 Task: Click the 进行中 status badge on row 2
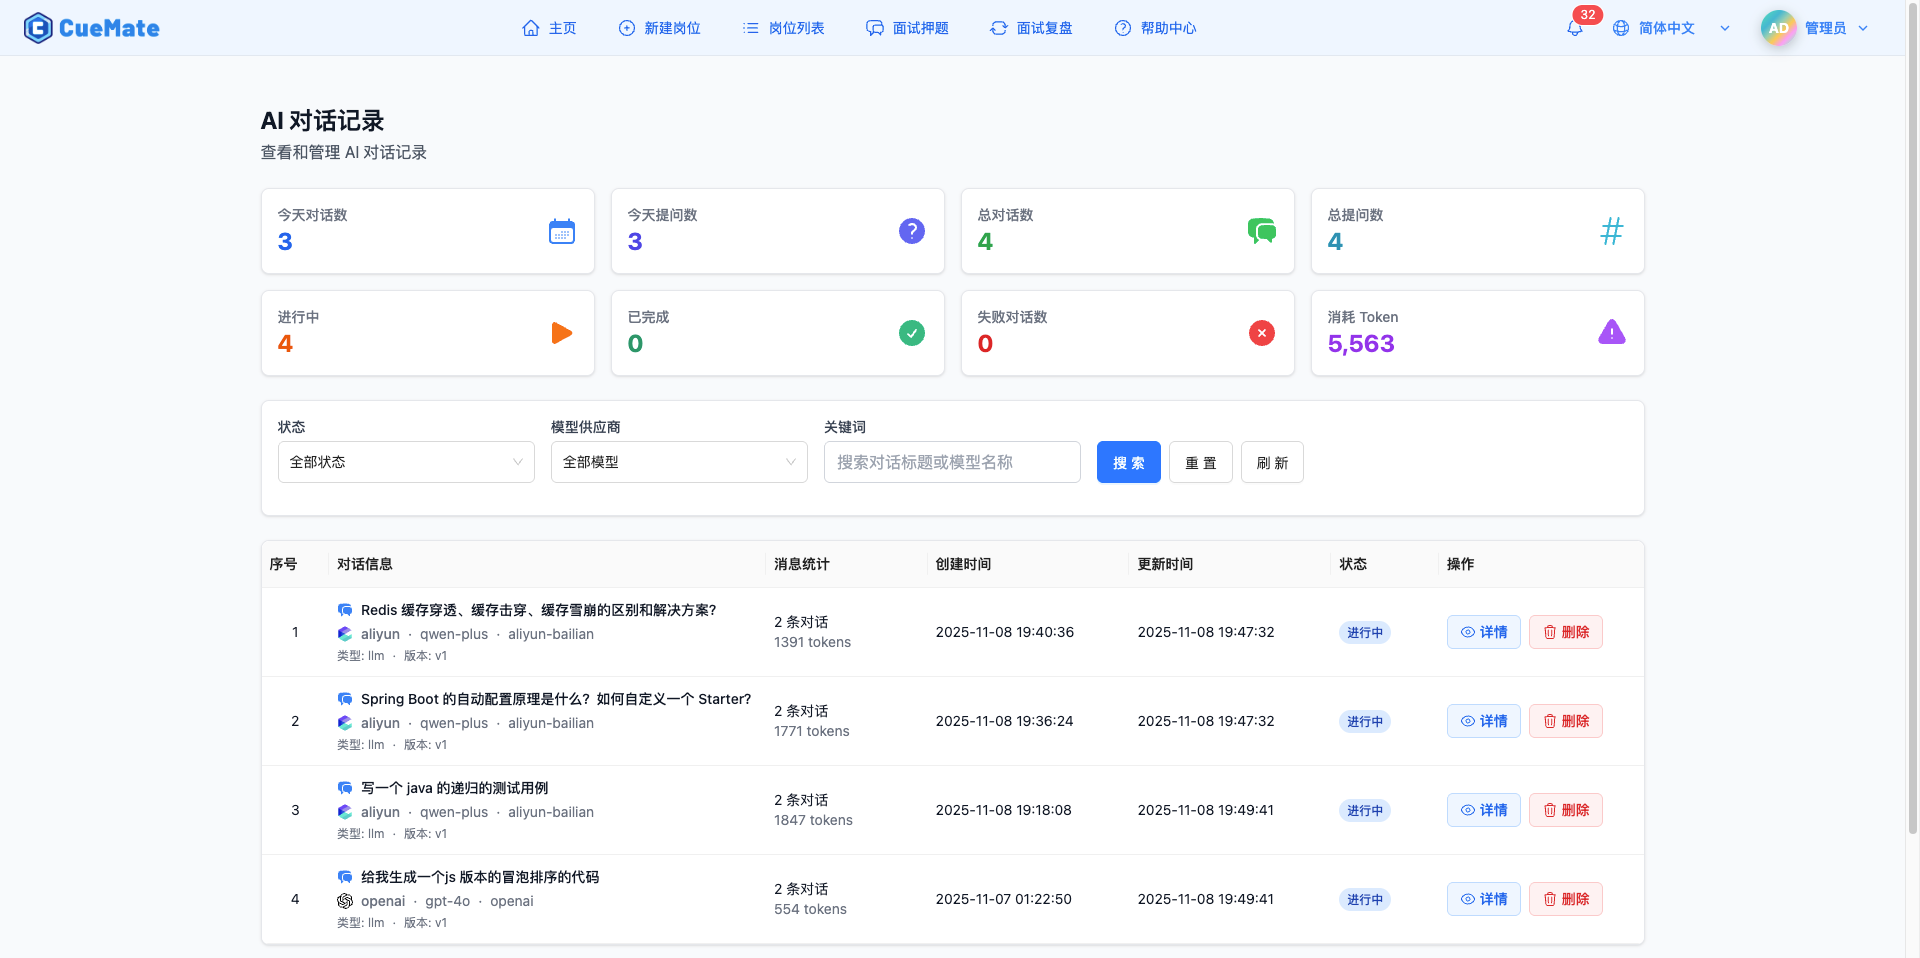click(x=1364, y=721)
